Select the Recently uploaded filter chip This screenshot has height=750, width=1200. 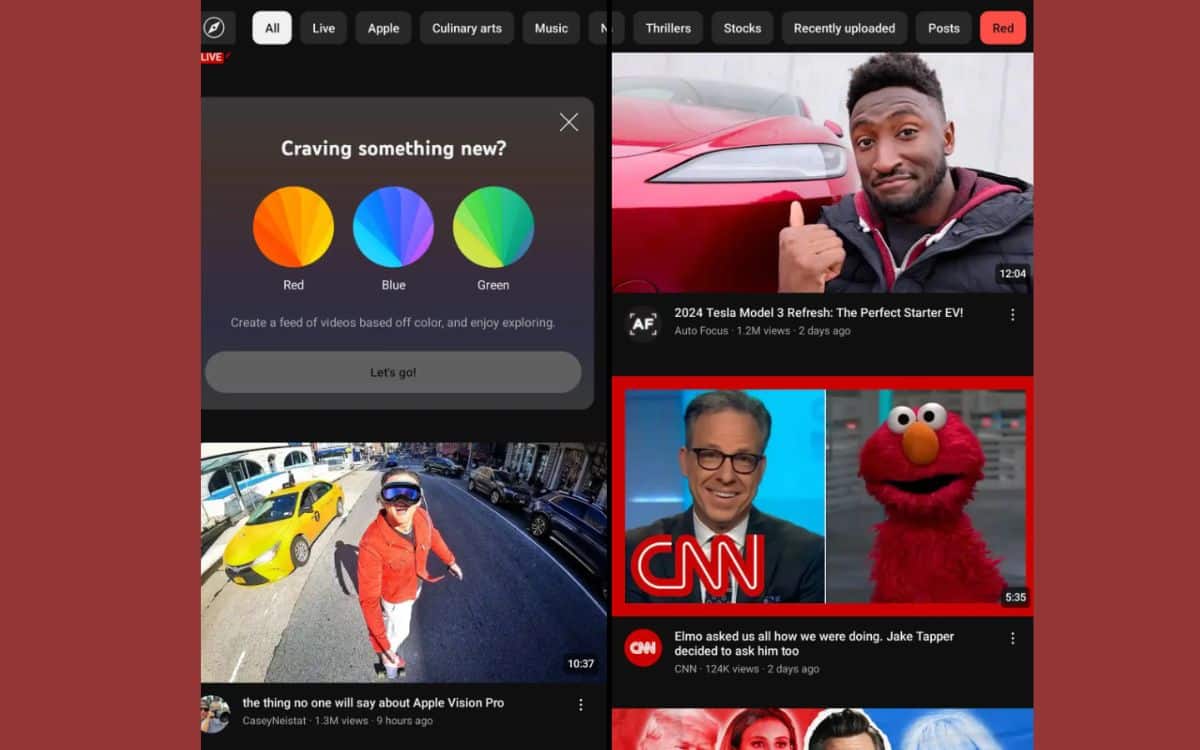point(844,28)
